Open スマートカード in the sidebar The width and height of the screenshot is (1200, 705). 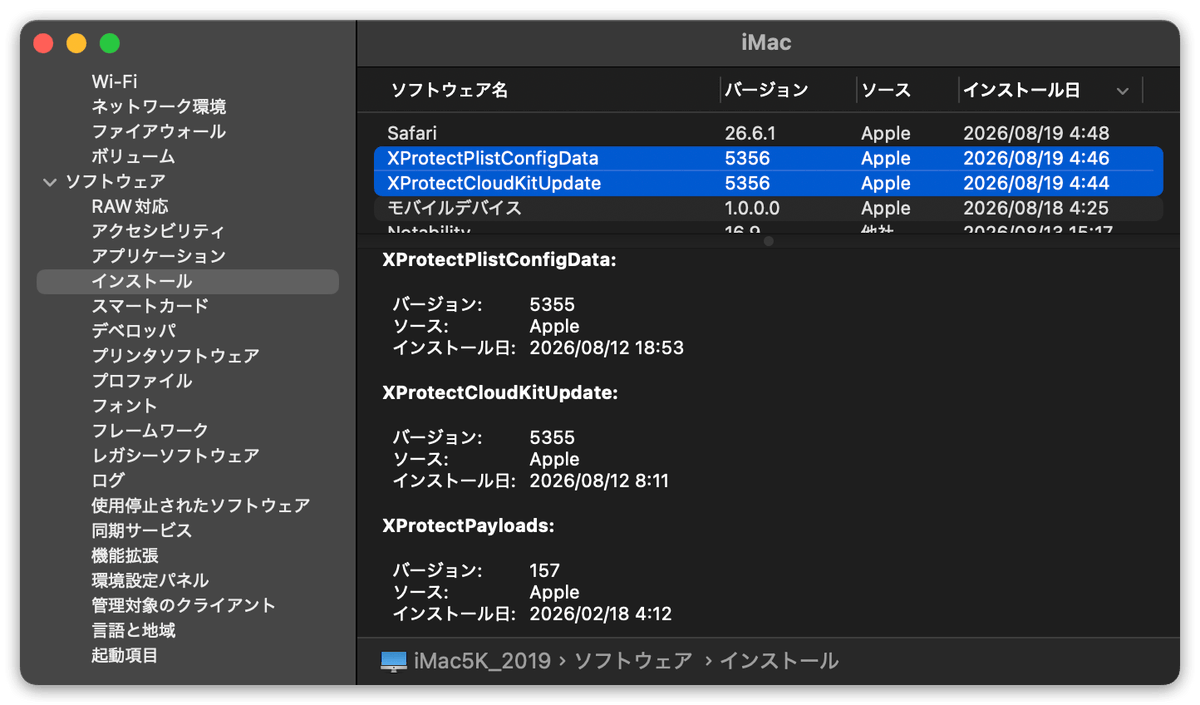[x=150, y=307]
